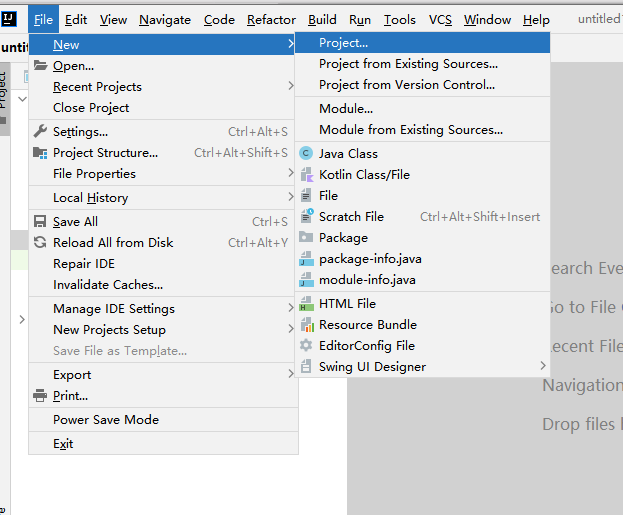Screen dimensions: 623x515
Task: Click the EditorConfig File icon
Action: point(306,346)
